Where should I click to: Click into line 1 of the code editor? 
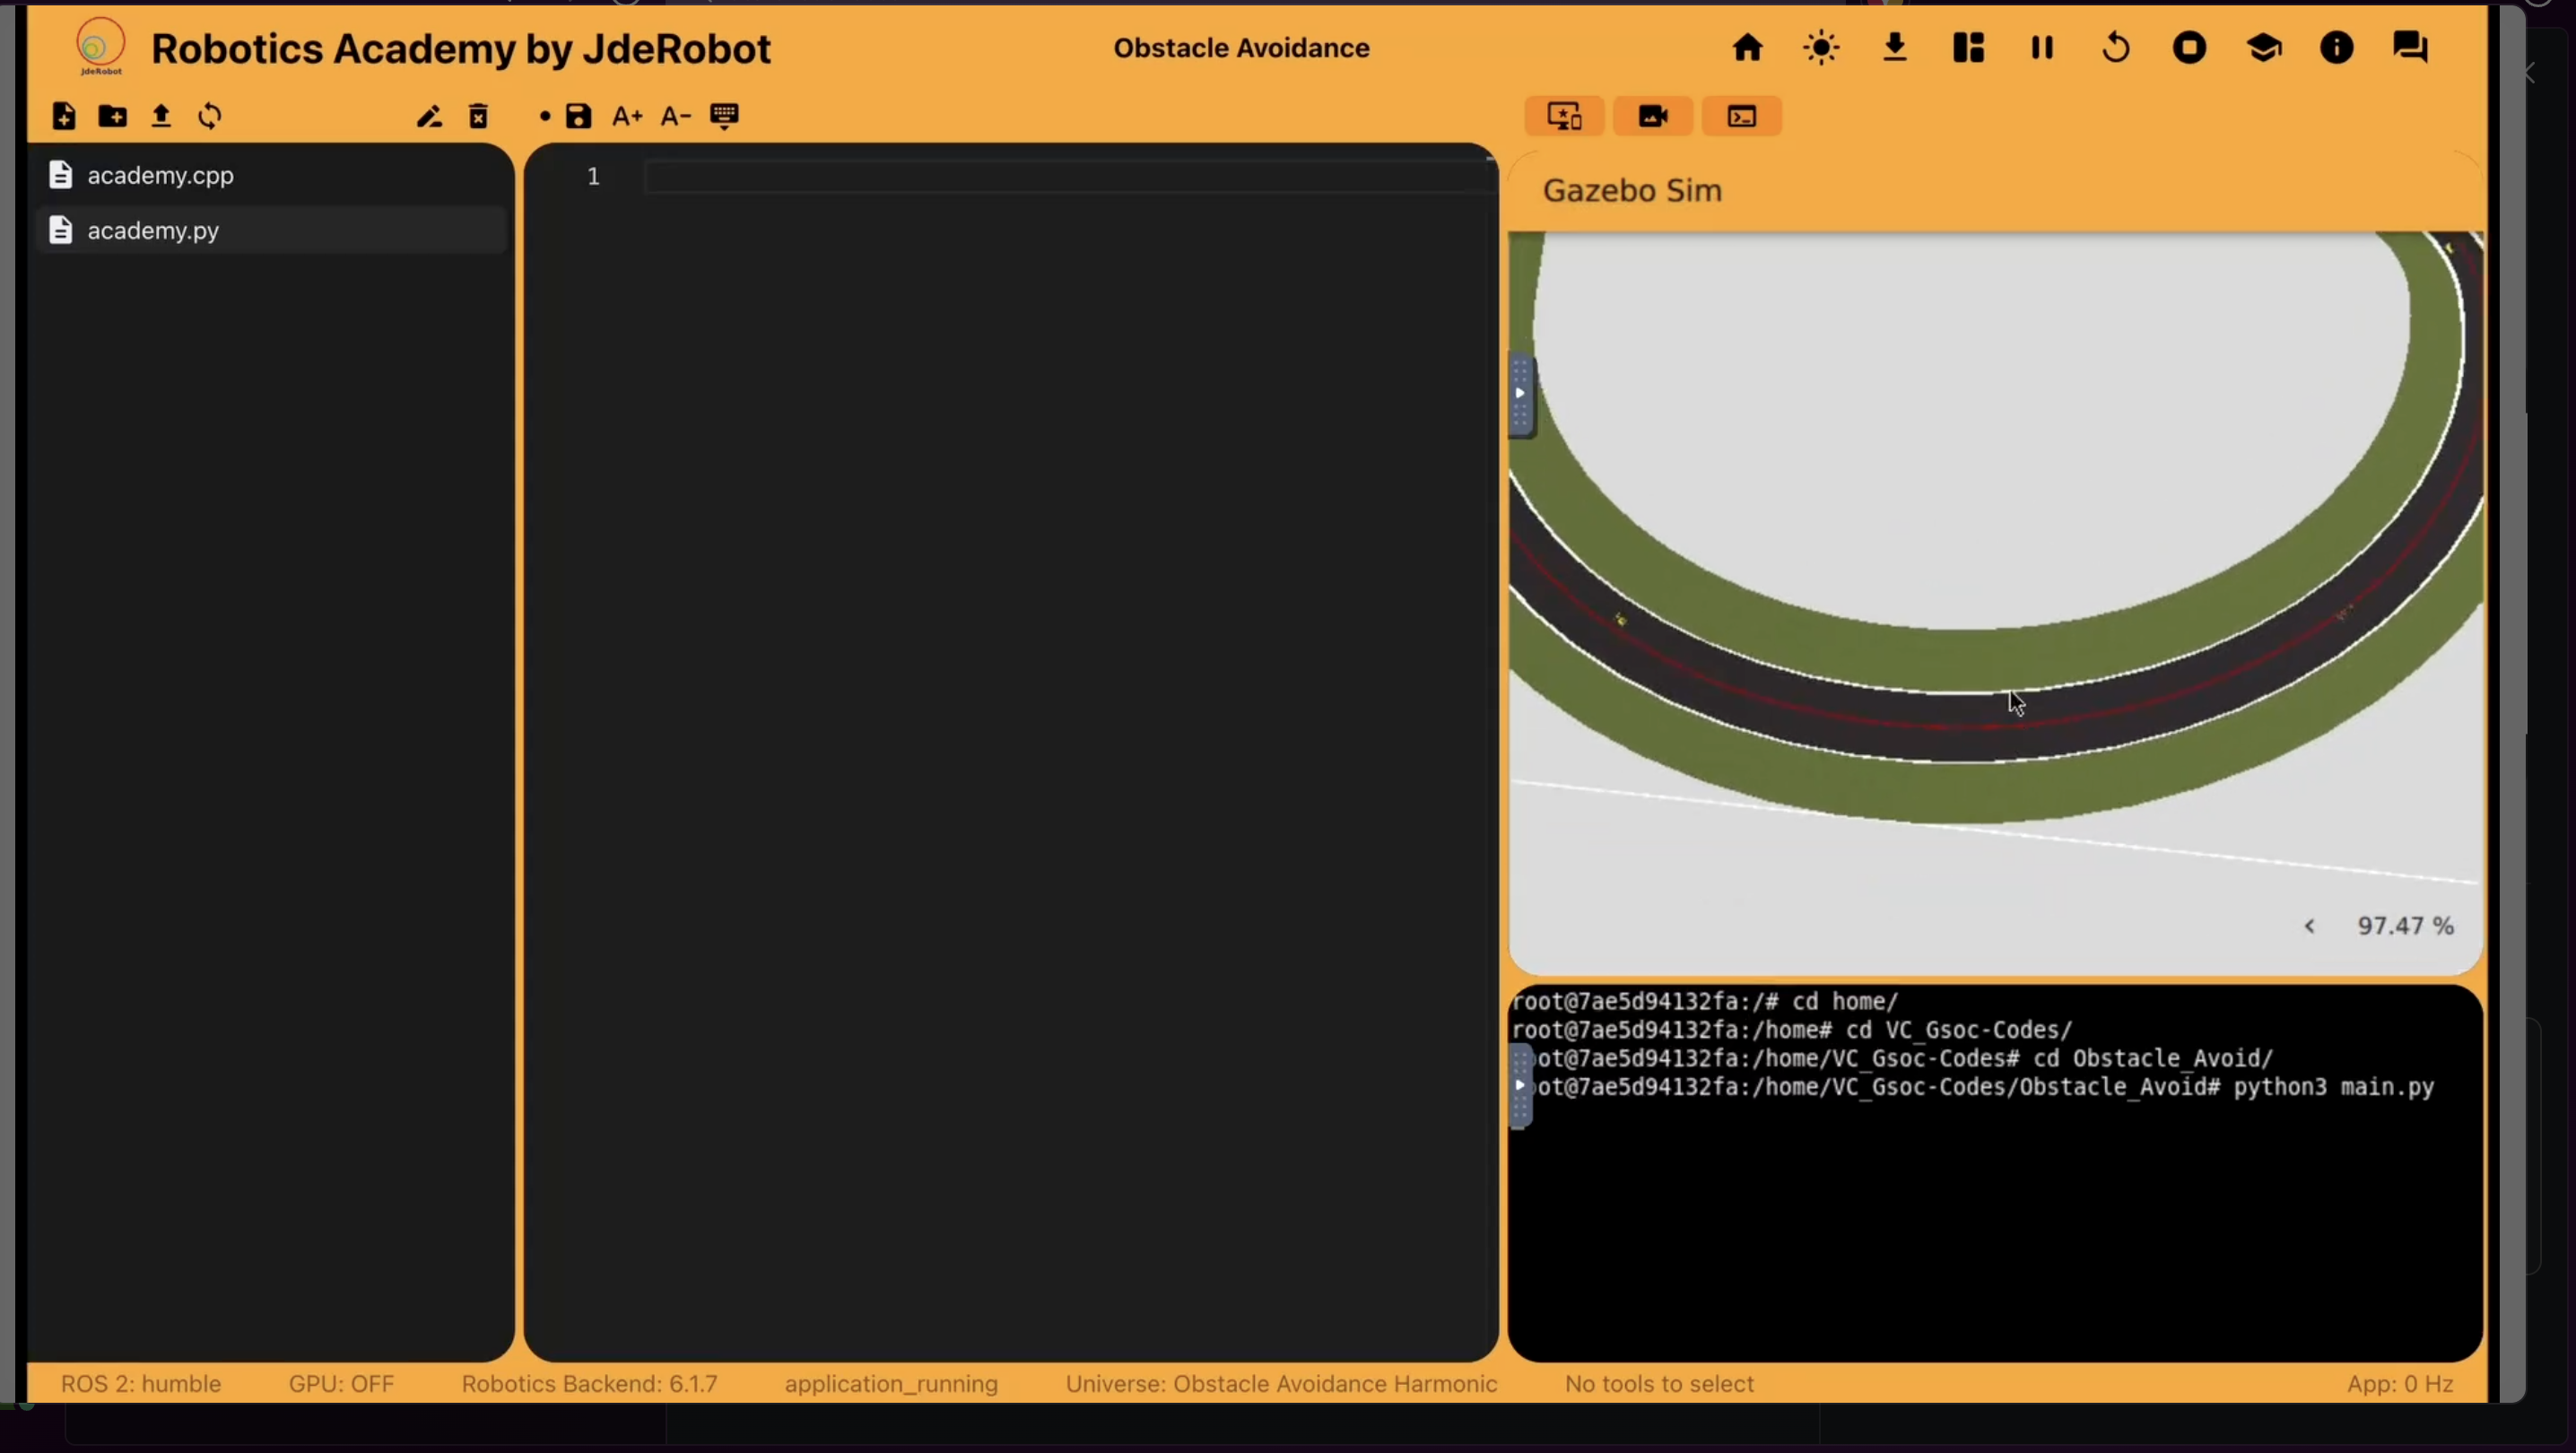tap(1068, 177)
